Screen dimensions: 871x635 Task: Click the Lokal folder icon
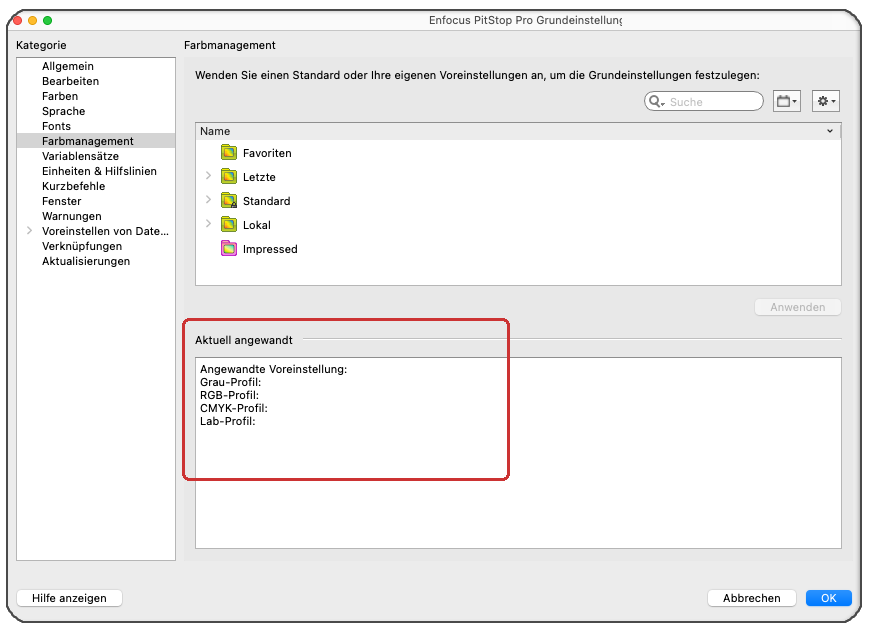pos(229,225)
